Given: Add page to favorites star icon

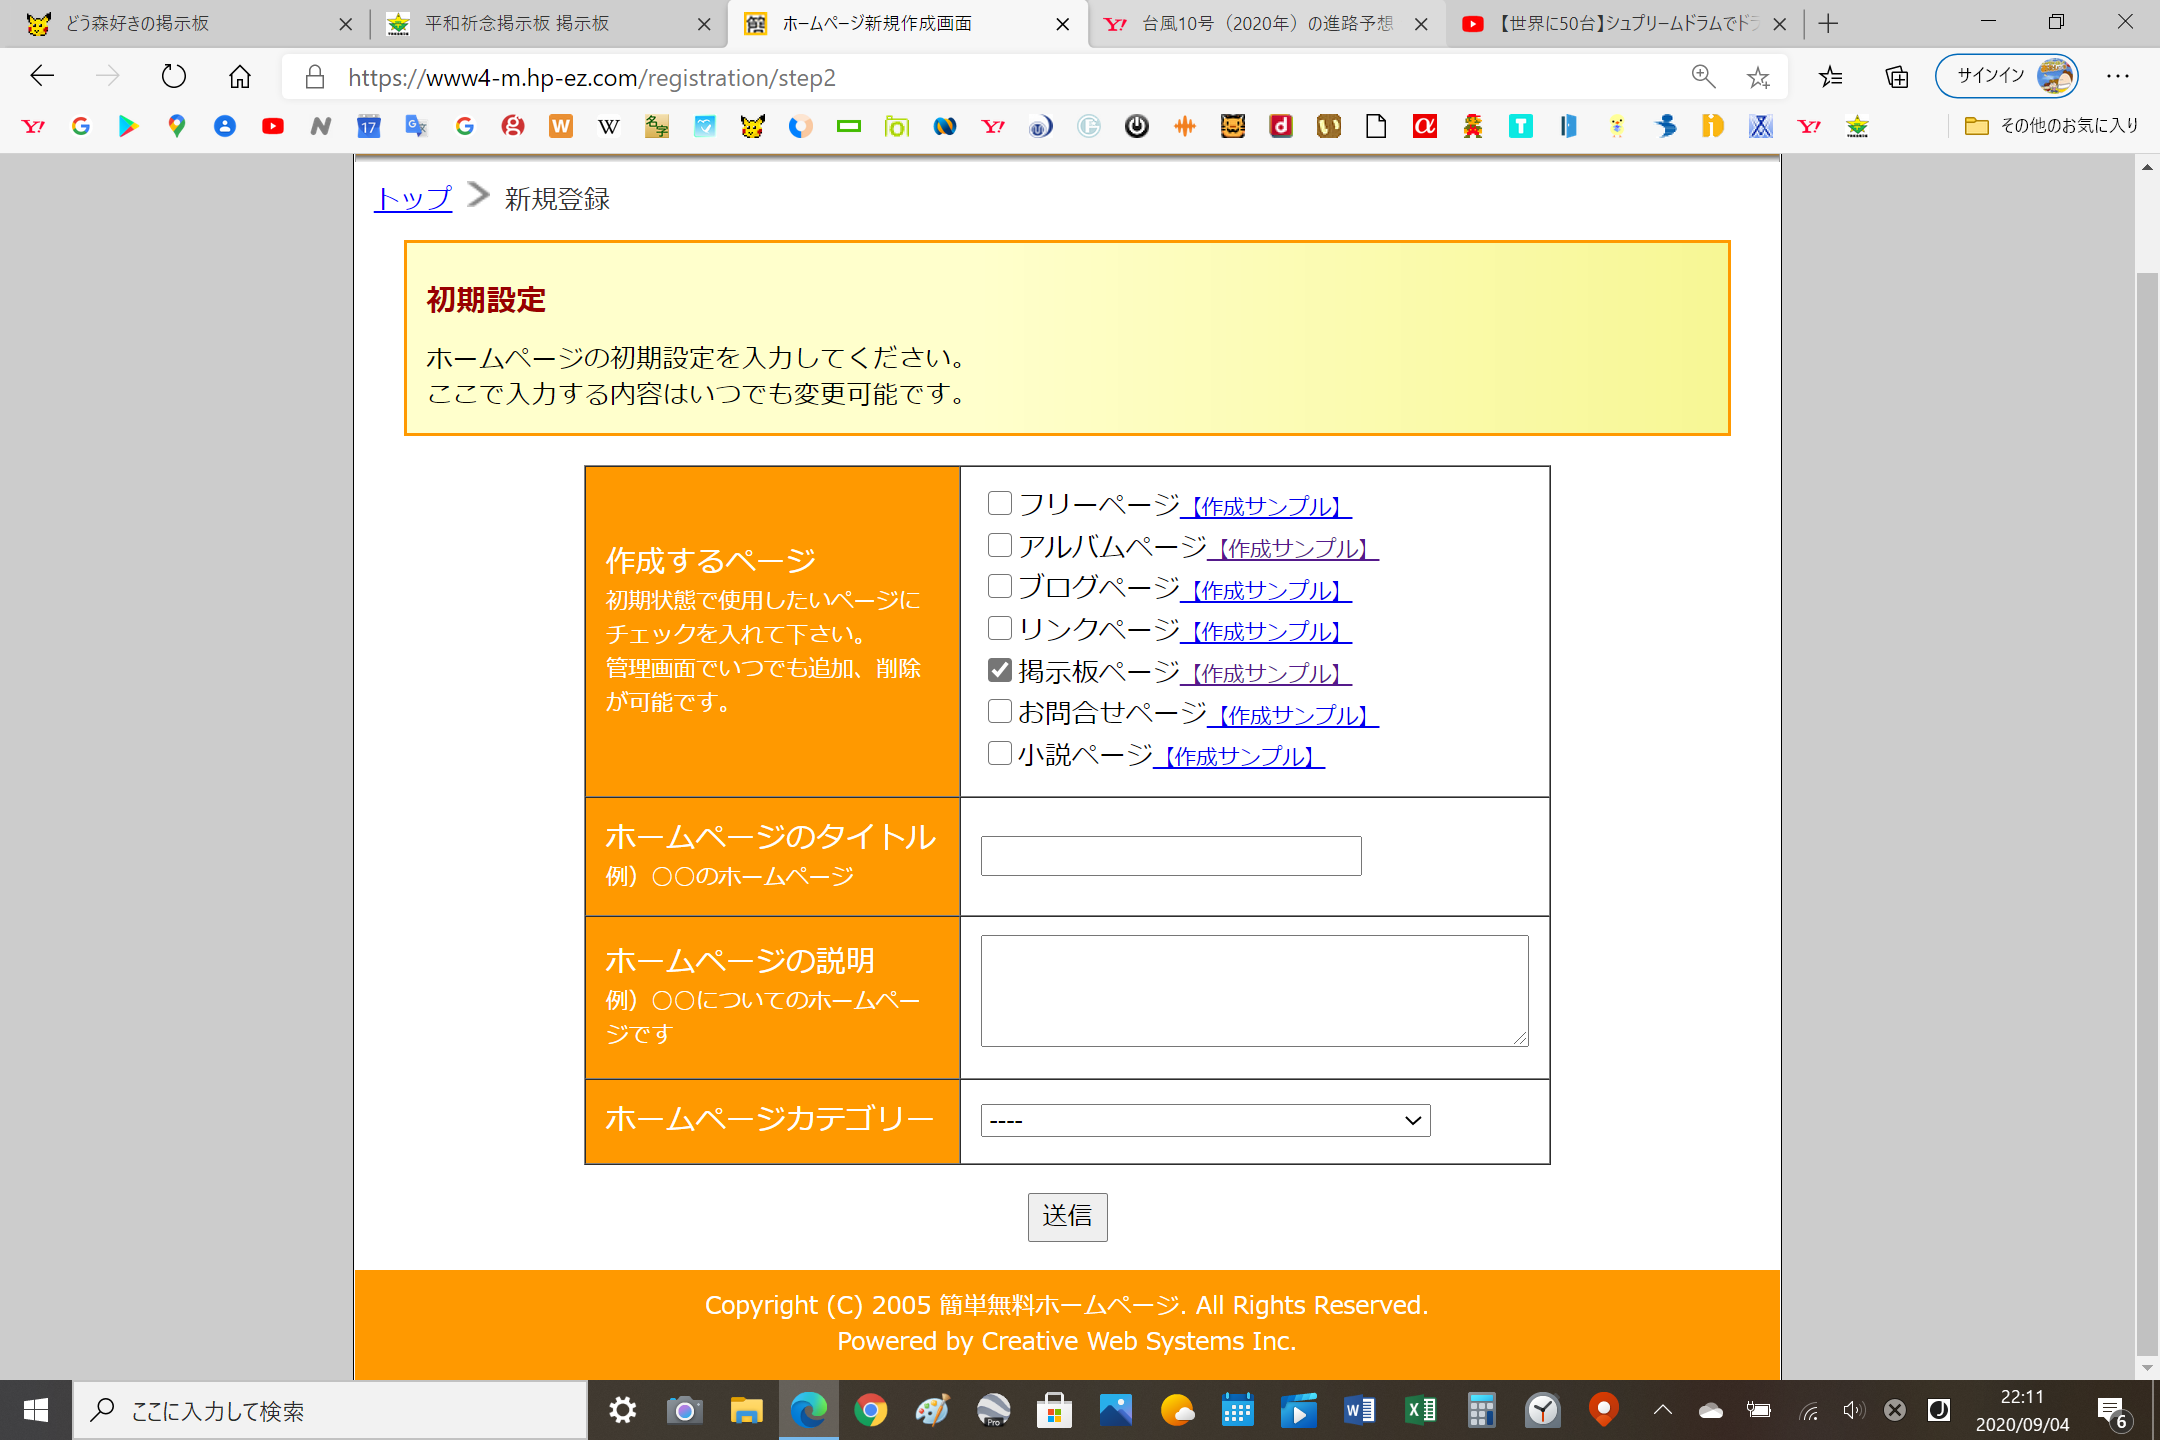Looking at the screenshot, I should pyautogui.click(x=1758, y=77).
